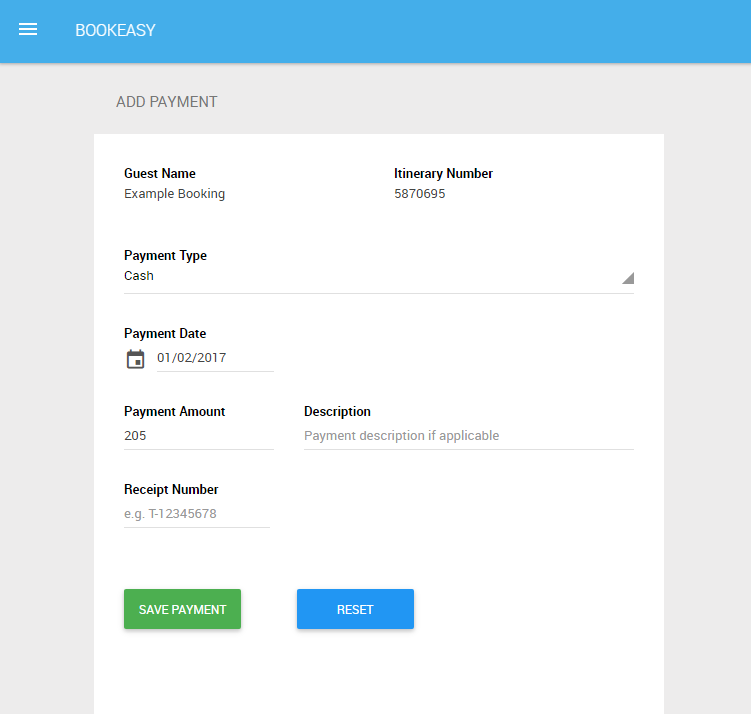Click the Description label
Viewport: 751px width, 714px height.
point(337,411)
